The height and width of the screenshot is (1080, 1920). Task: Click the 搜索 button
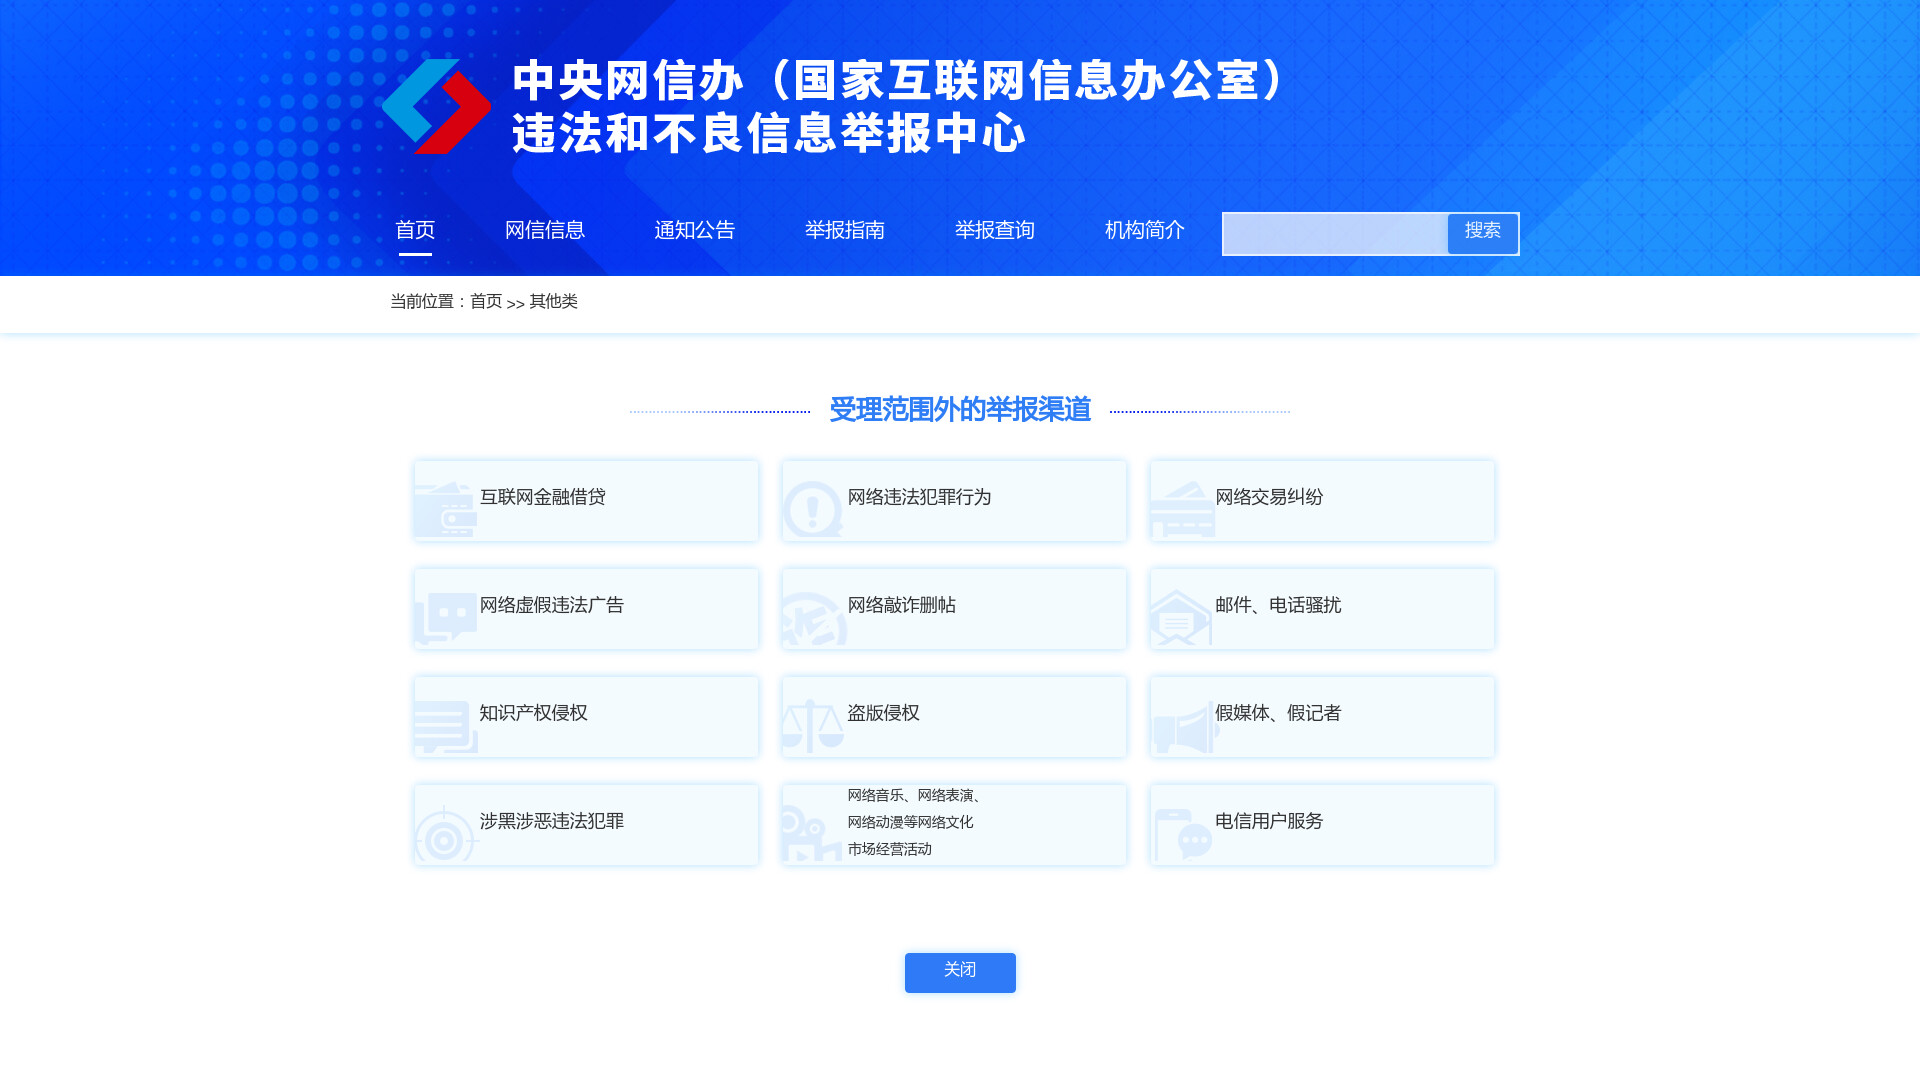(1483, 233)
